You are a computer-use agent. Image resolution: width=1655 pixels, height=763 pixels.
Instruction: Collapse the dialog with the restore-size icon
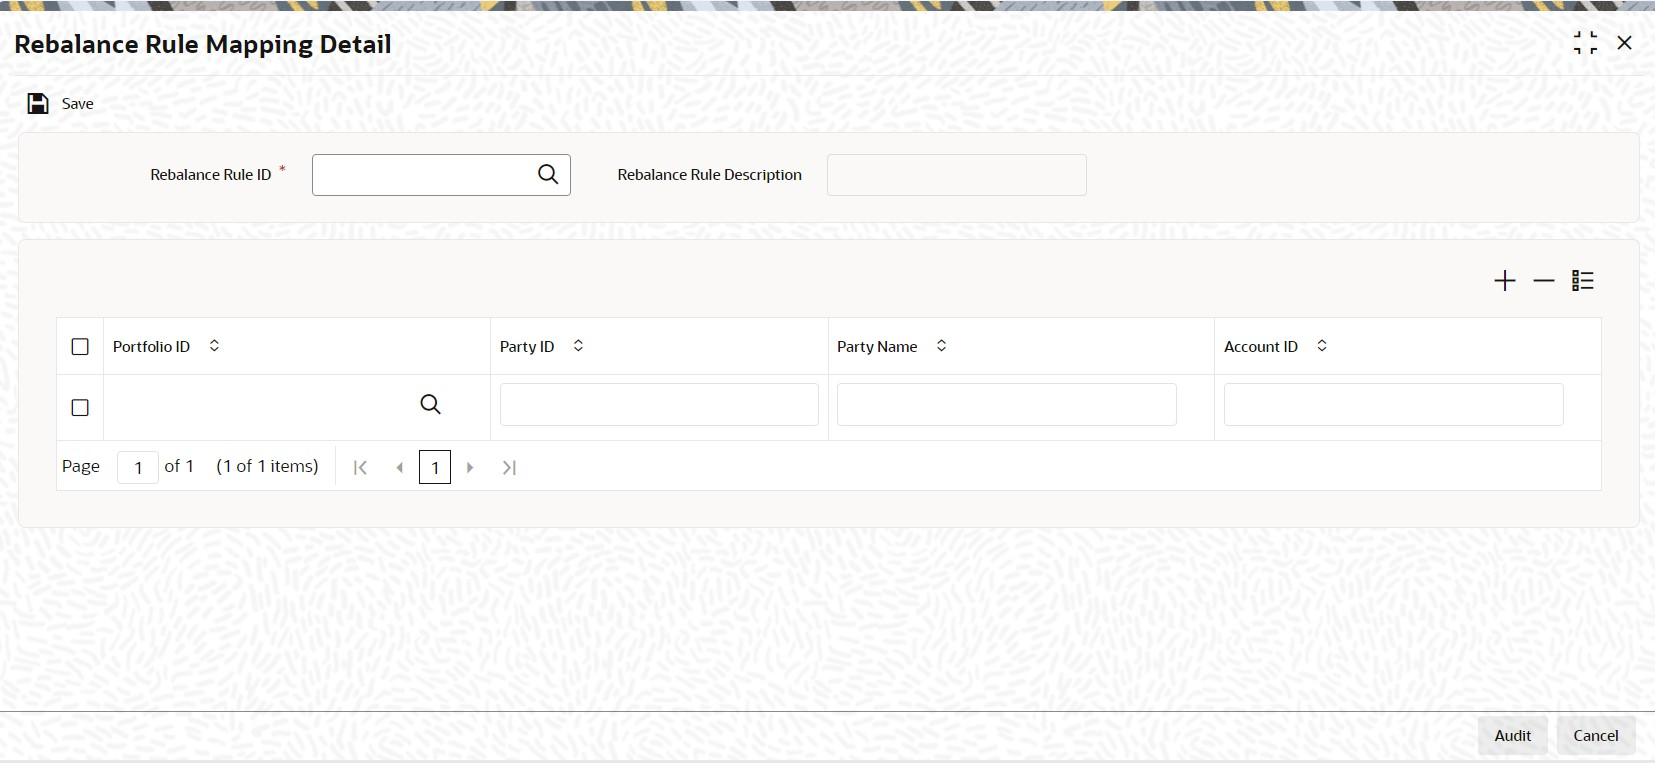pyautogui.click(x=1585, y=43)
